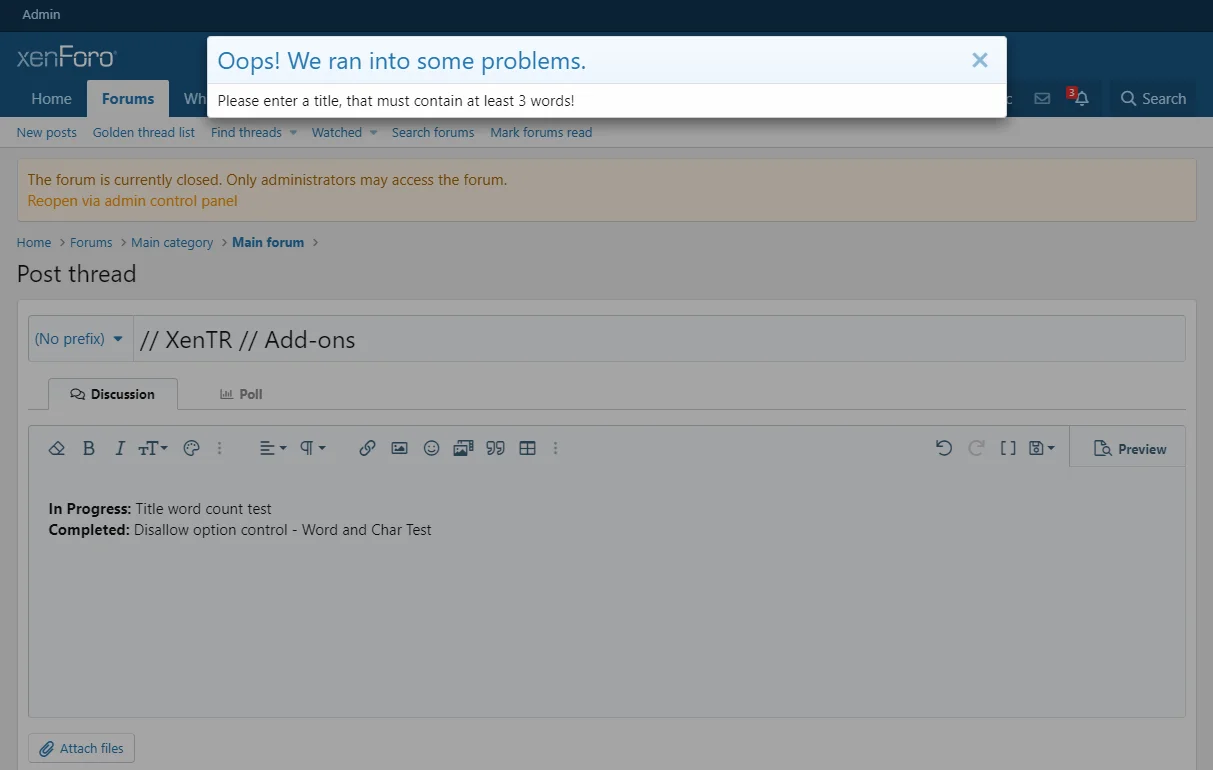Click the insert table icon
Image resolution: width=1213 pixels, height=770 pixels.
click(x=528, y=448)
